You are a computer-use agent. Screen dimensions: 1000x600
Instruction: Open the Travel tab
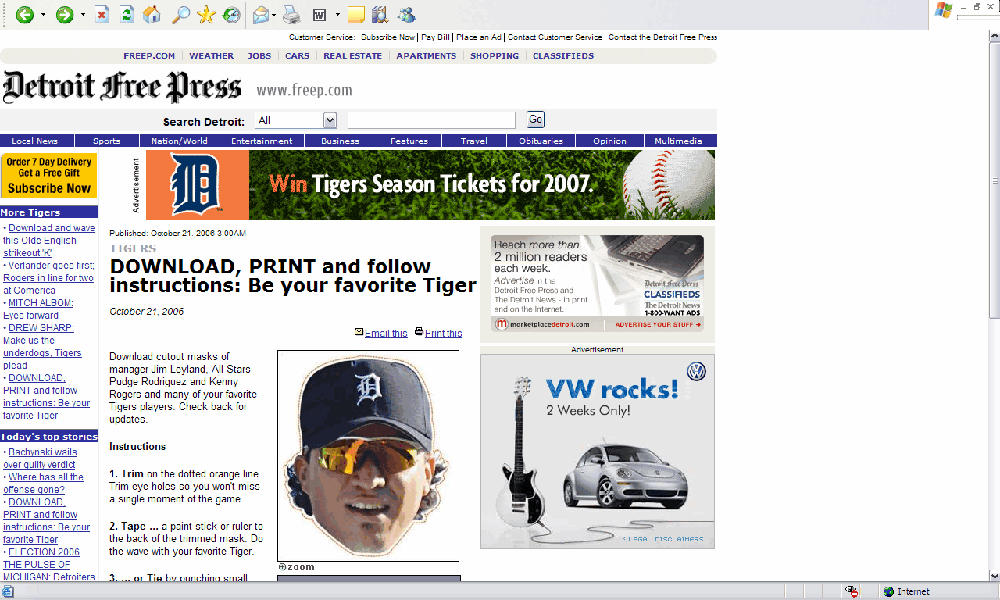[x=474, y=141]
